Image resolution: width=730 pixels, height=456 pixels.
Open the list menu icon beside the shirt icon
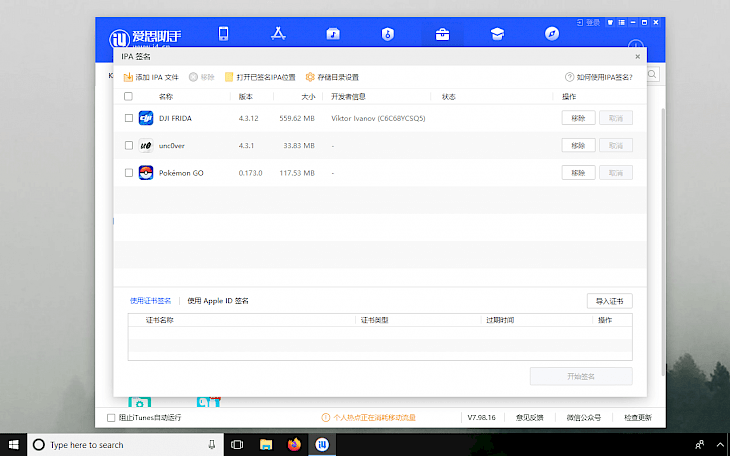tap(622, 22)
